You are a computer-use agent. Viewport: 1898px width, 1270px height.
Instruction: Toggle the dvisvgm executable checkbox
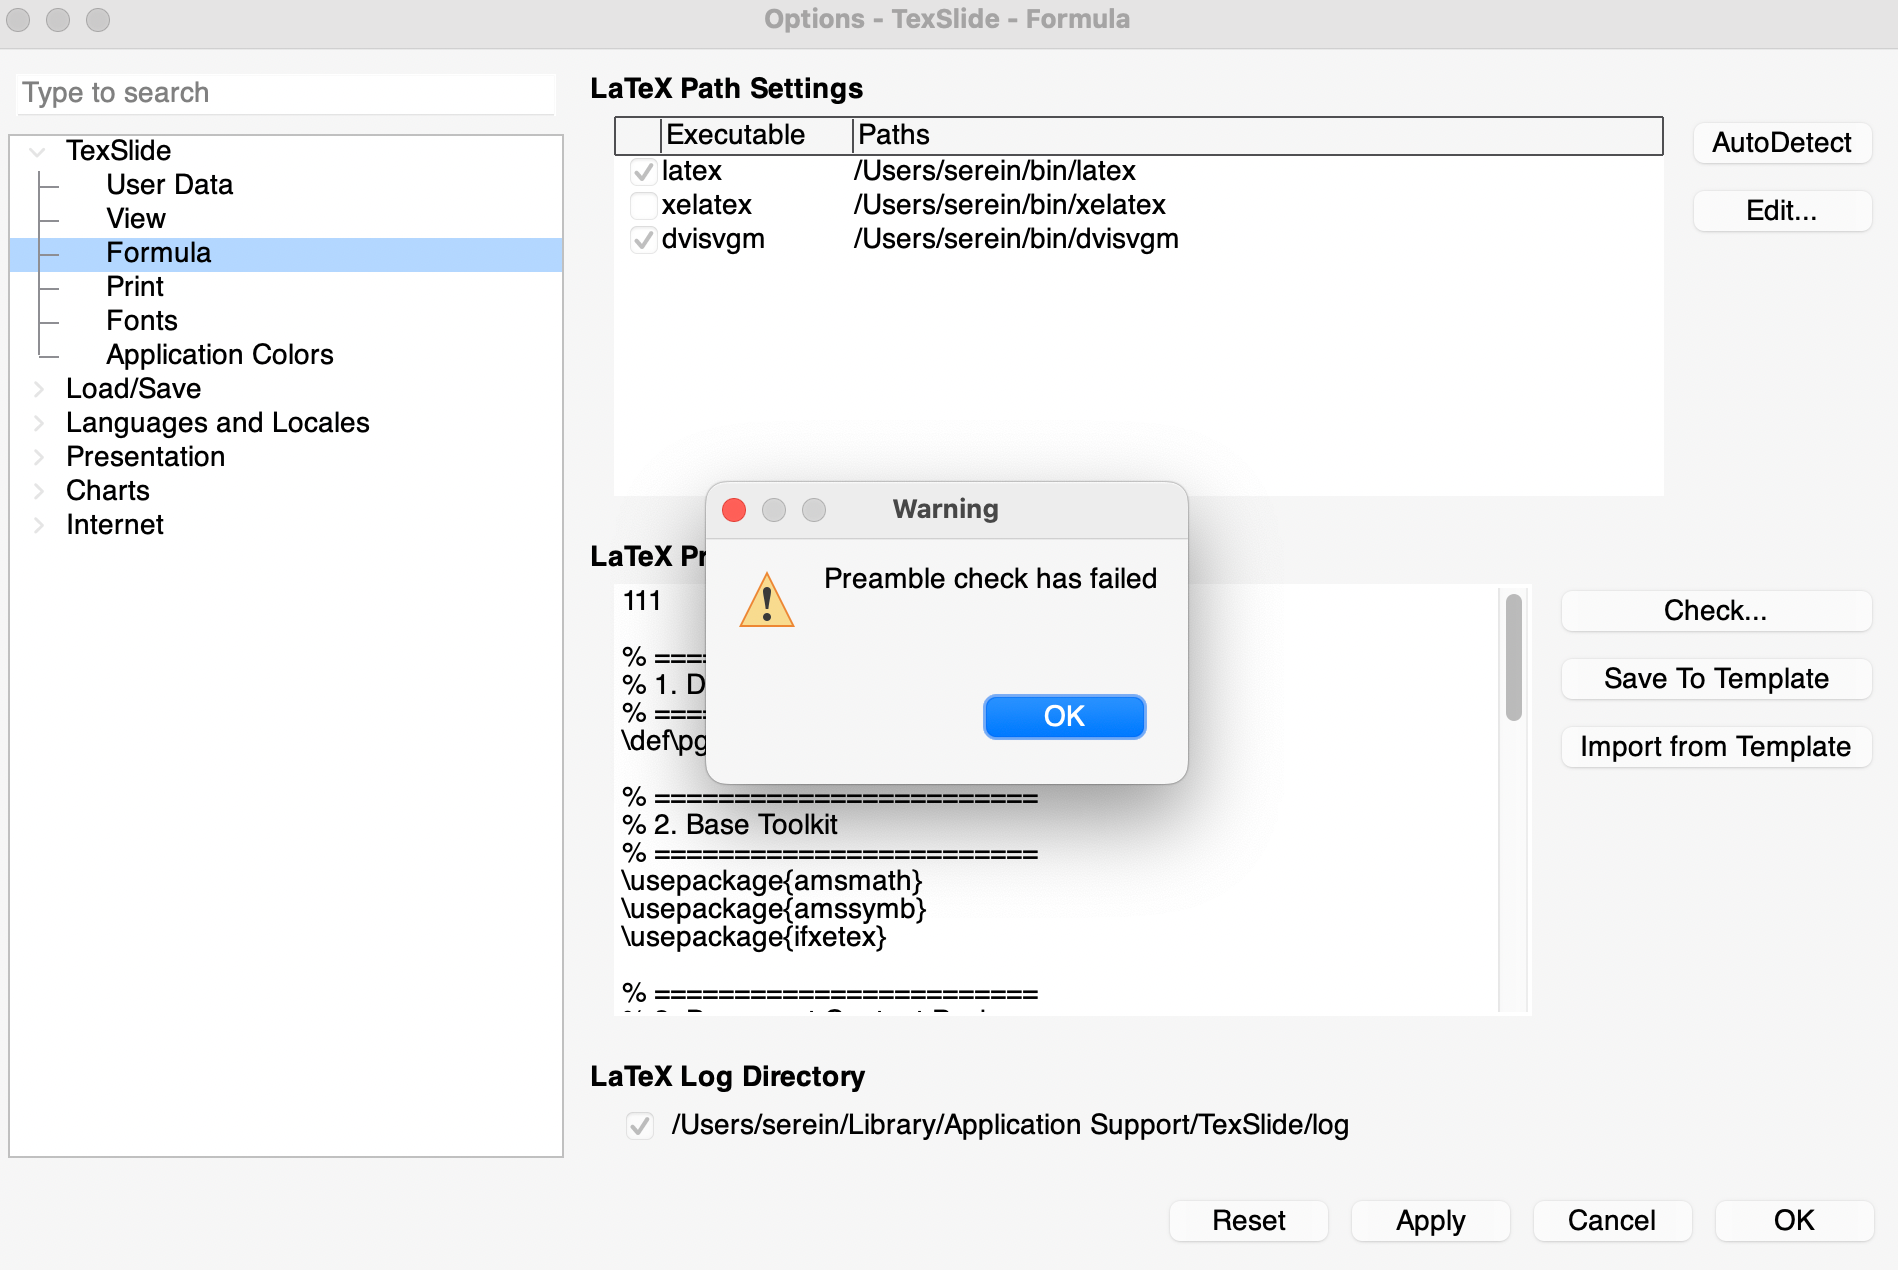643,239
